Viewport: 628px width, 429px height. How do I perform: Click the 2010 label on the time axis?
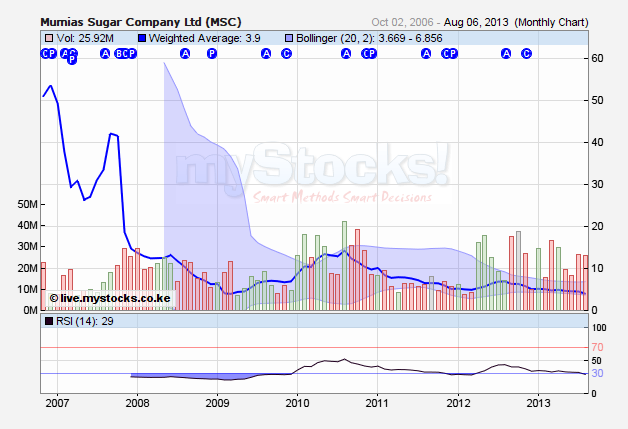[x=298, y=404]
